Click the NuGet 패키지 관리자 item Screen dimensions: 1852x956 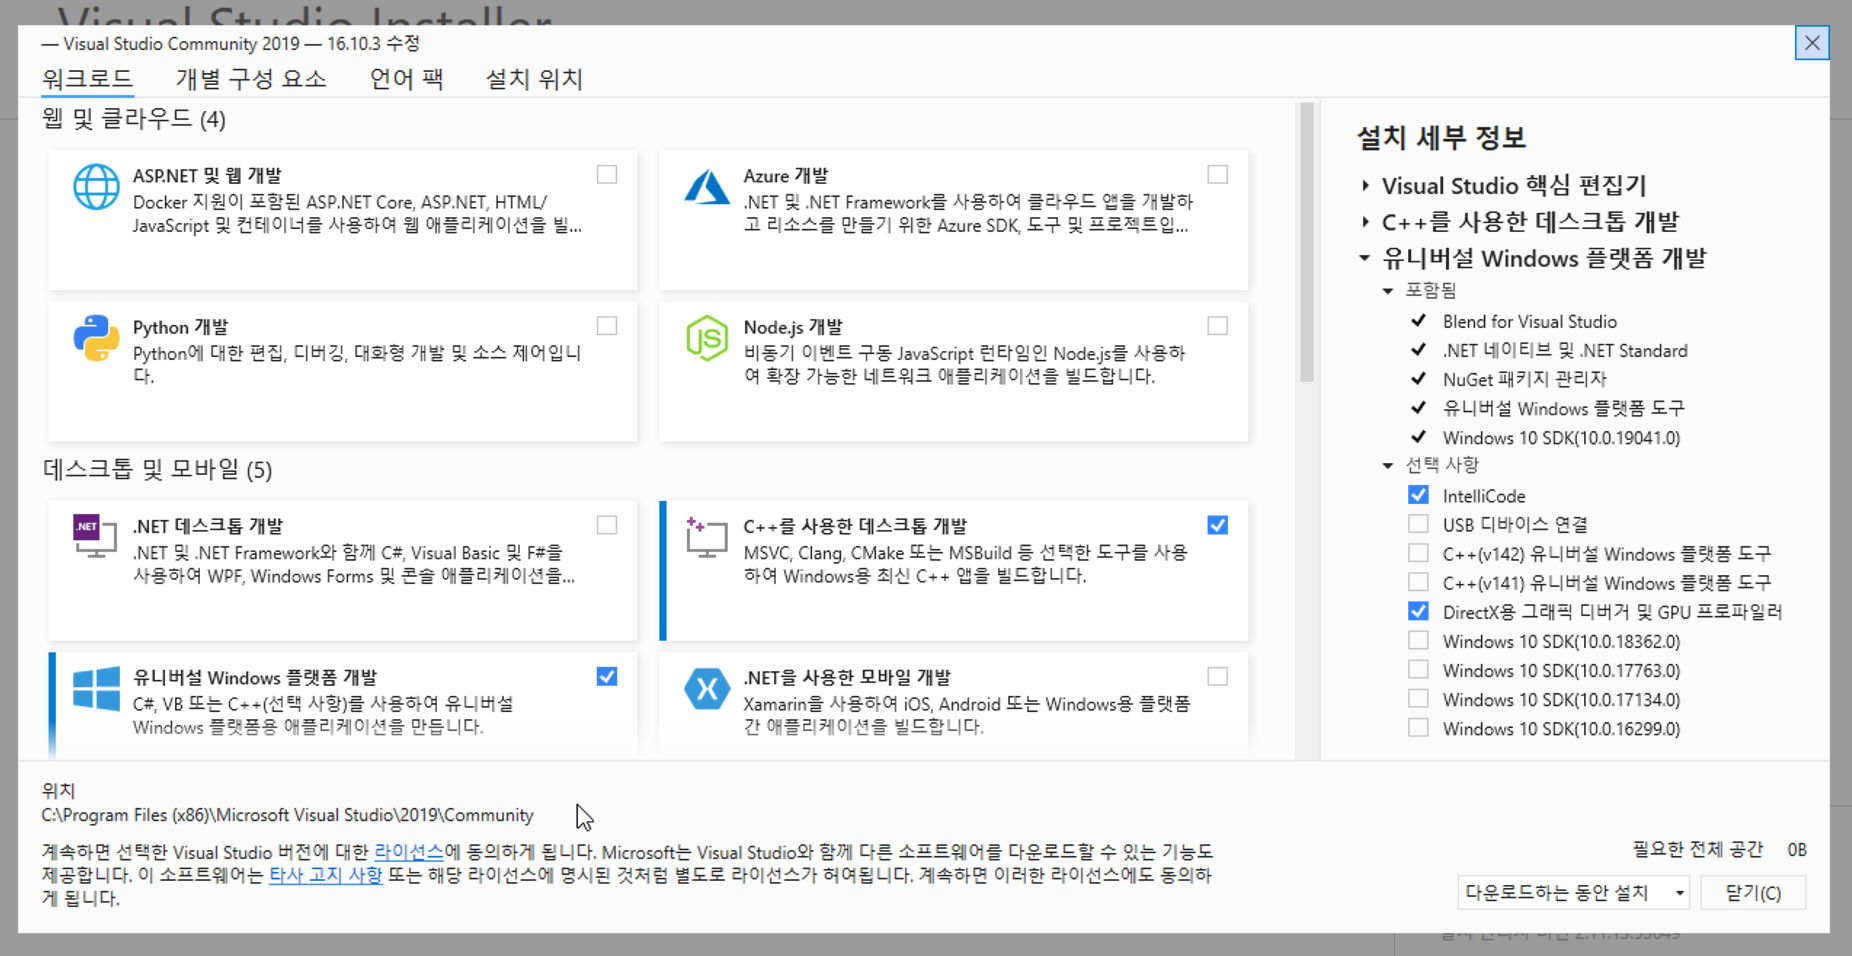coord(1524,379)
